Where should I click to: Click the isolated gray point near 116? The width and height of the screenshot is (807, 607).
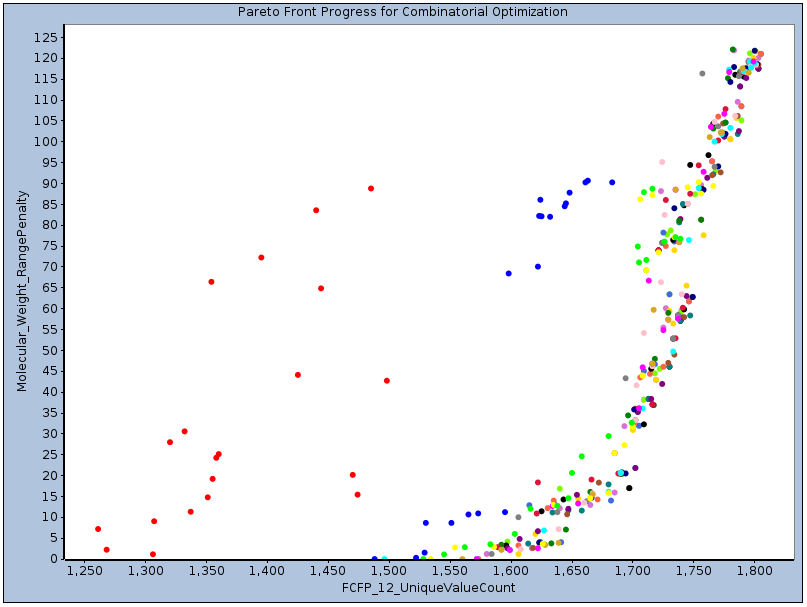coord(702,73)
